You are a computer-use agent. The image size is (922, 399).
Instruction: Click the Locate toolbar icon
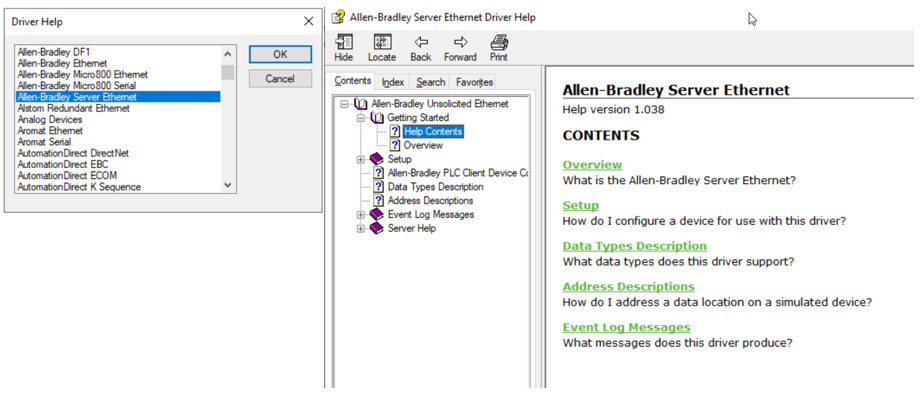pyautogui.click(x=382, y=42)
